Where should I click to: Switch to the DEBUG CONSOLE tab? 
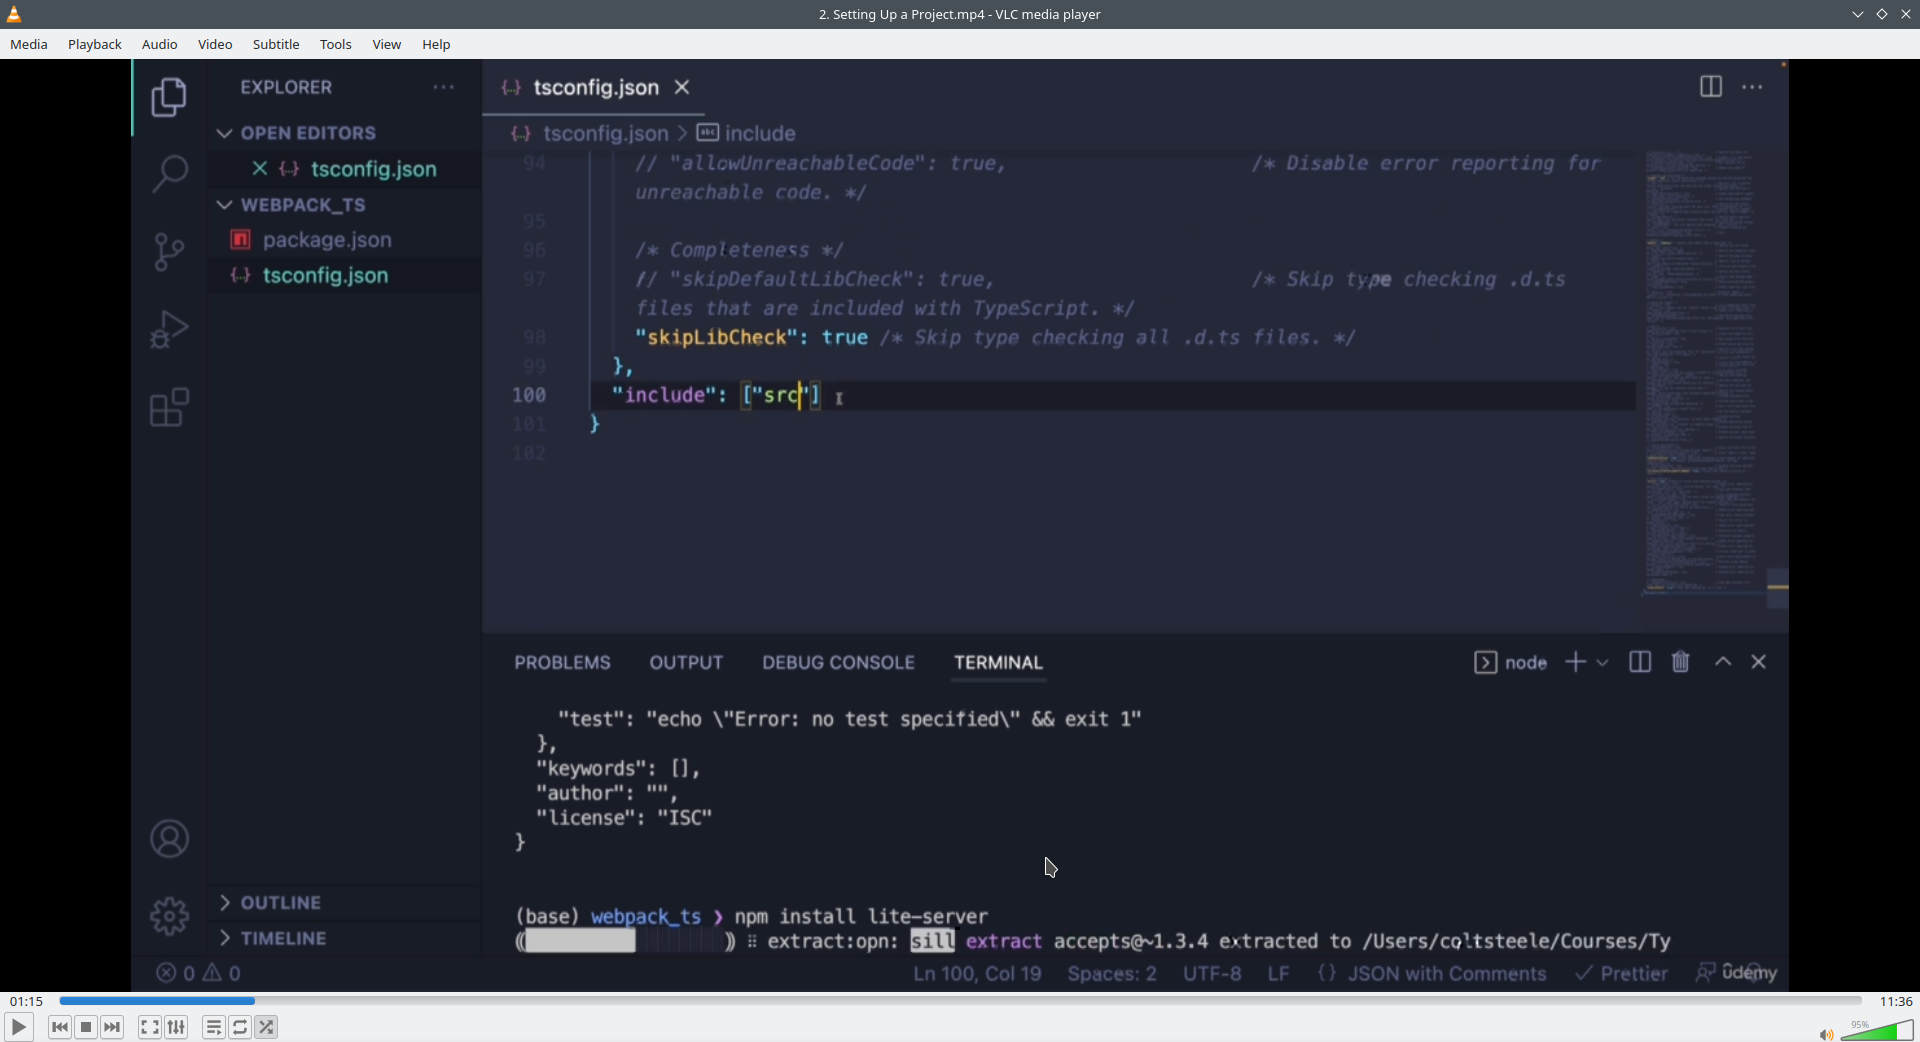click(x=838, y=663)
